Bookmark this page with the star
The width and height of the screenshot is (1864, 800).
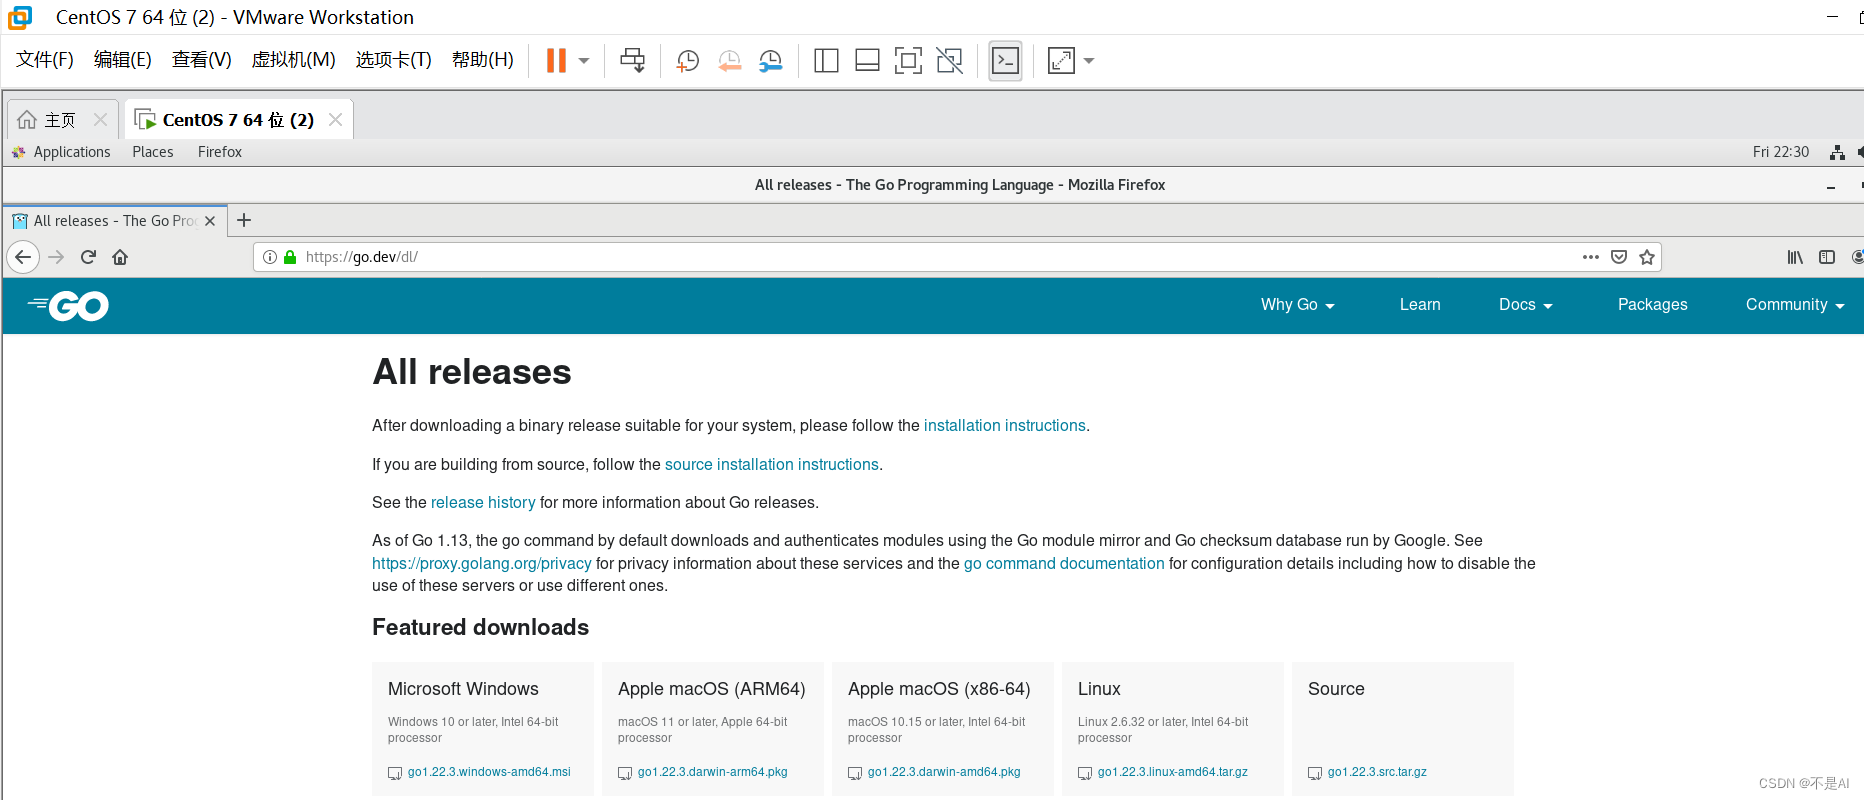tap(1647, 257)
